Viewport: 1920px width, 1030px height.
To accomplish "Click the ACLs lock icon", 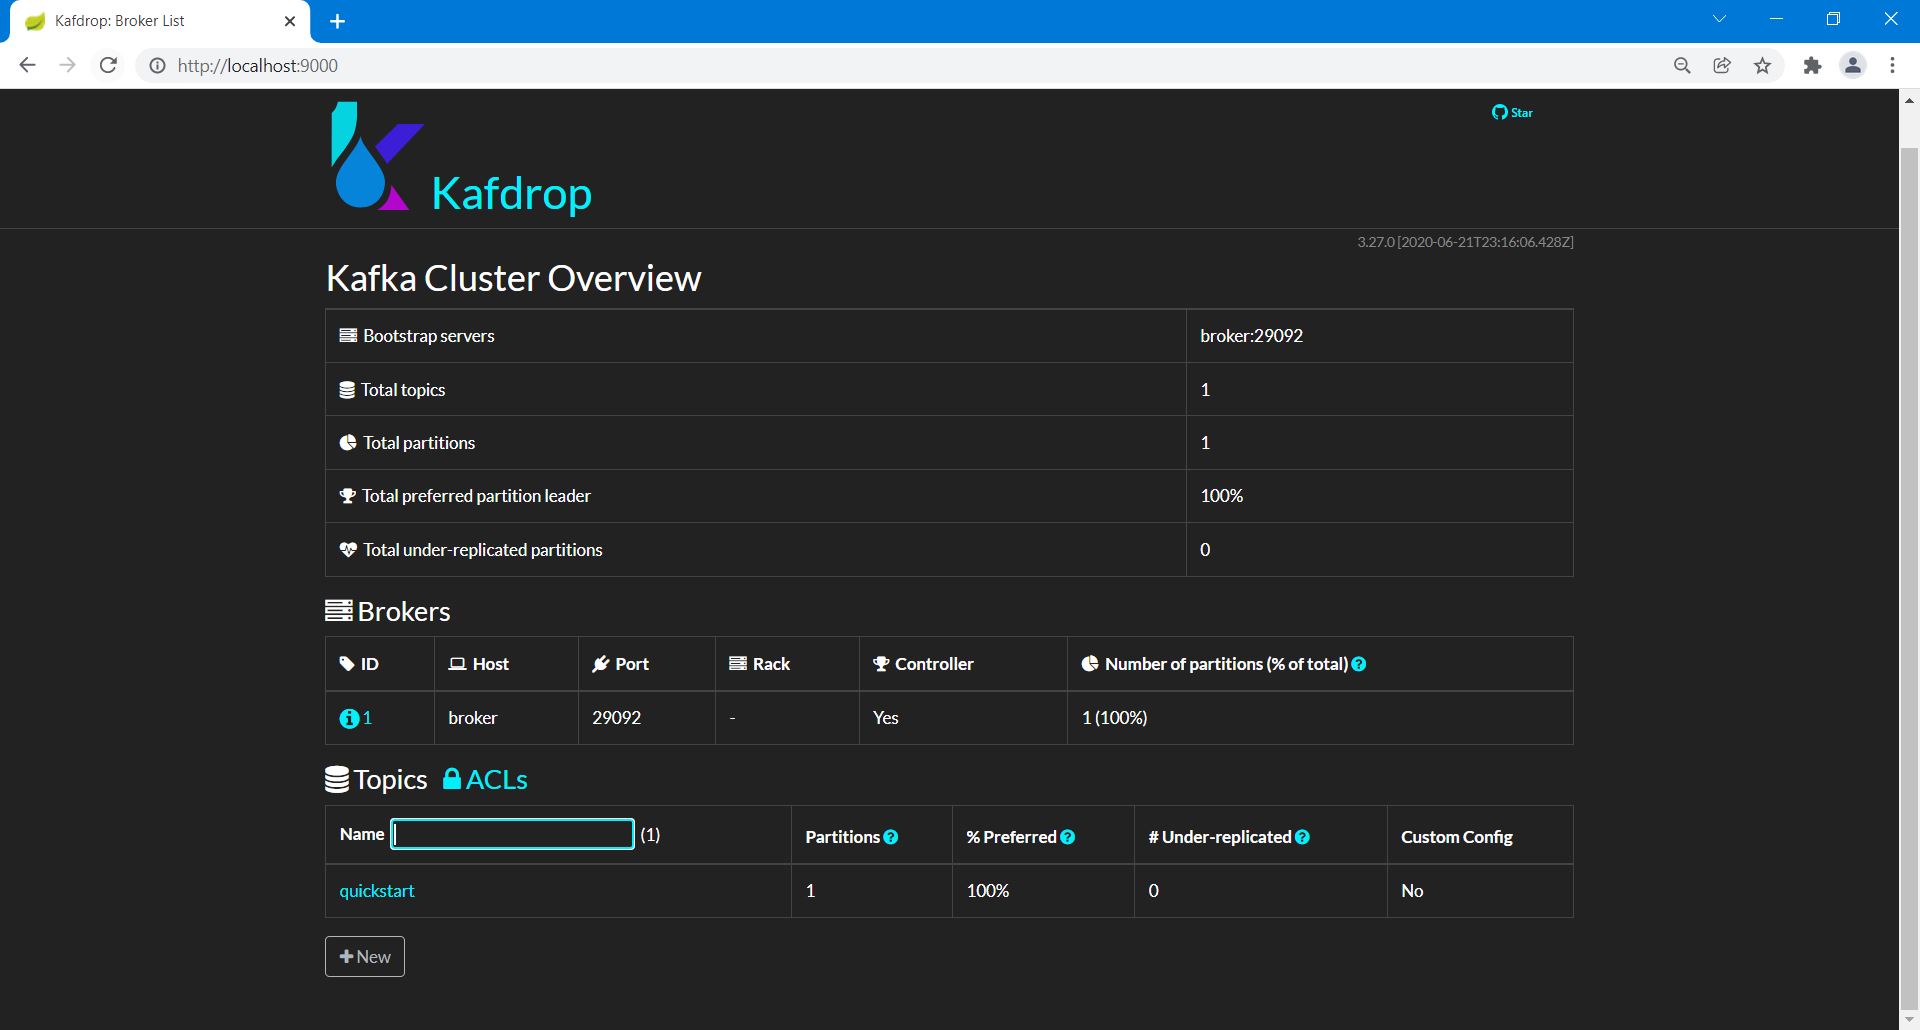I will click(452, 779).
